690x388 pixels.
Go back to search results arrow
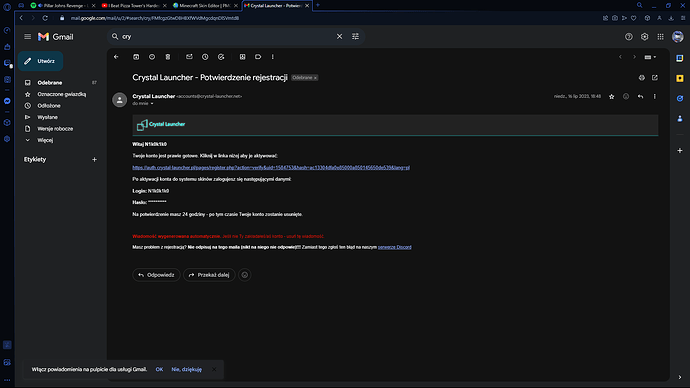116,57
